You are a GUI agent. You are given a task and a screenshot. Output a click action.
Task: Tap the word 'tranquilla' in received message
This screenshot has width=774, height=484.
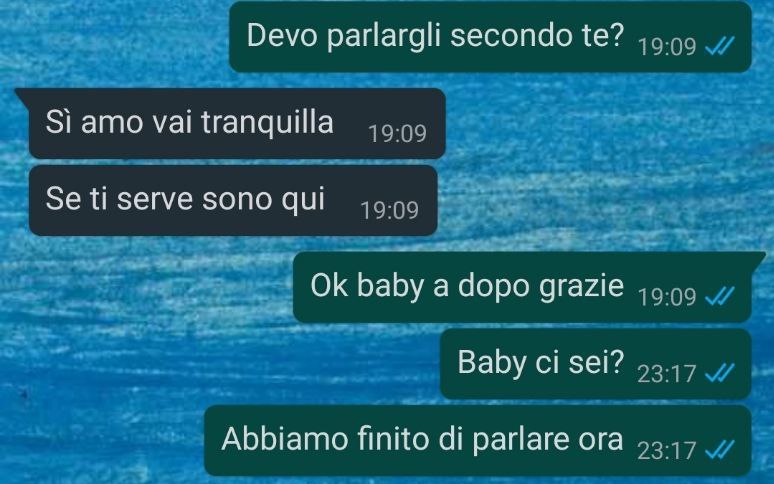[x=267, y=122]
